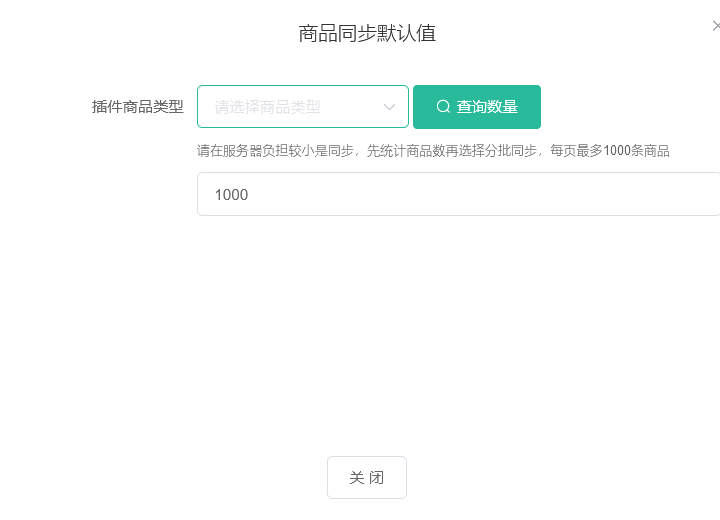The image size is (720, 520).
Task: Click the hint text about 每页最多1000条商品
Action: (x=433, y=150)
